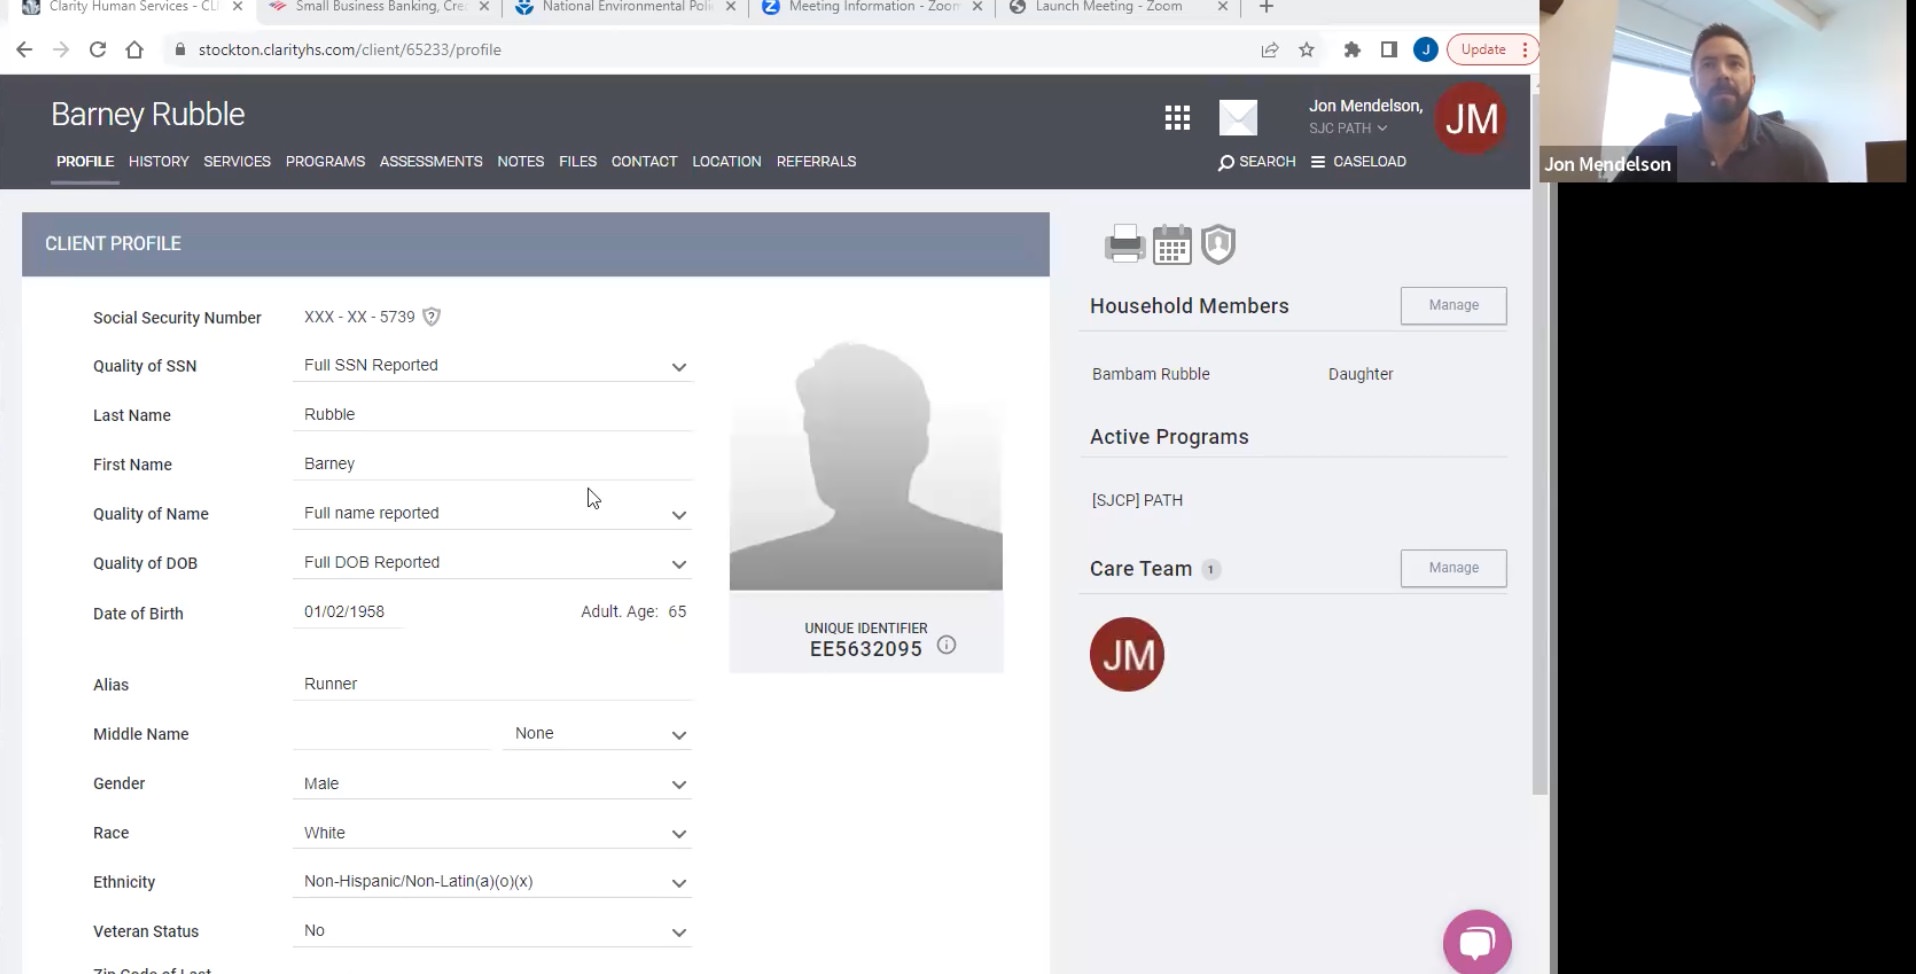
Task: Open the mail envelope inbox icon
Action: [x=1238, y=118]
